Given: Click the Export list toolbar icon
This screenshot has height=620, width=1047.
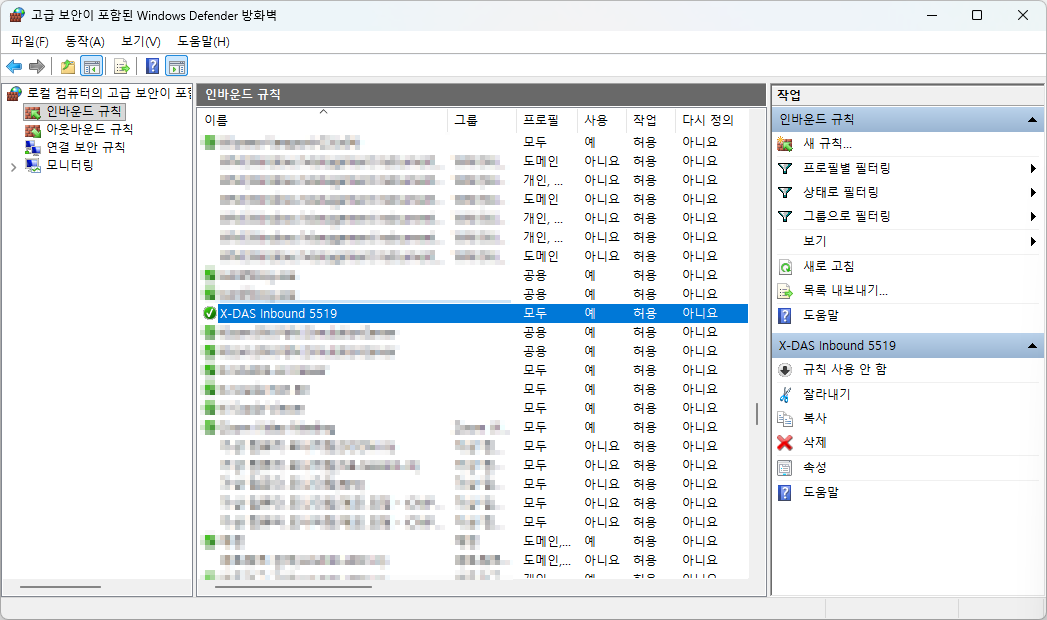Looking at the screenshot, I should pos(121,67).
